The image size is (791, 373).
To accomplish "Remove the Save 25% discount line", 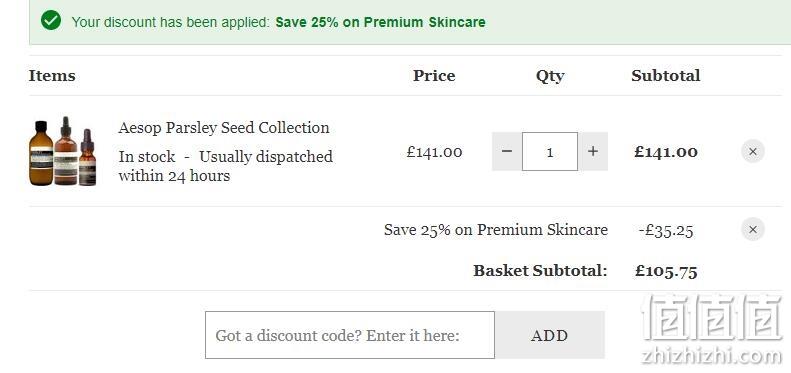I will pos(753,230).
